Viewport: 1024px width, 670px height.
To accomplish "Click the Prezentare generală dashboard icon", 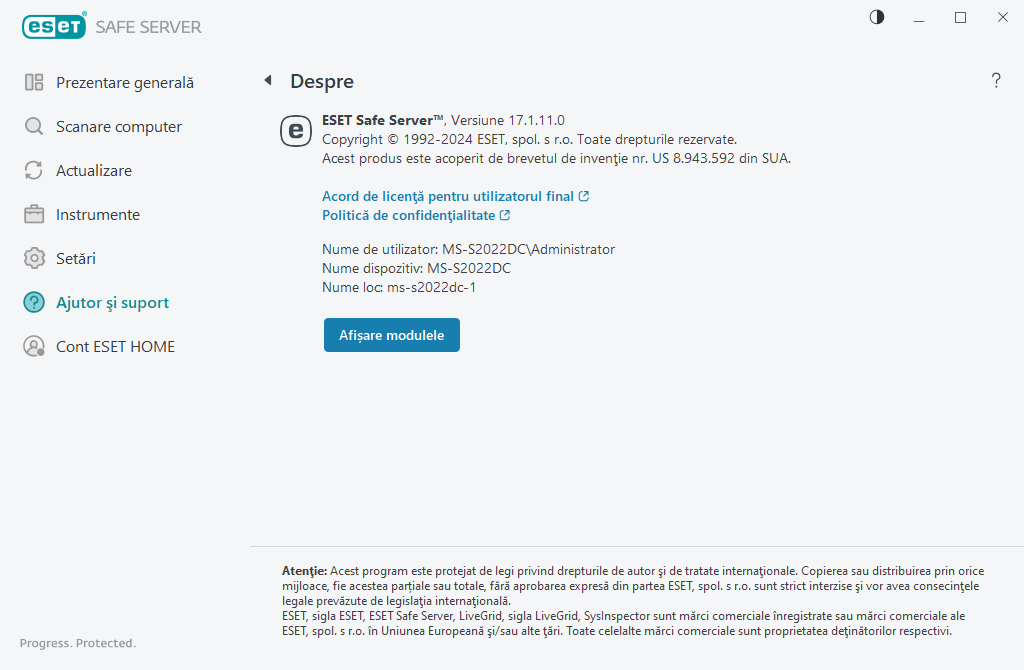I will click(x=34, y=82).
